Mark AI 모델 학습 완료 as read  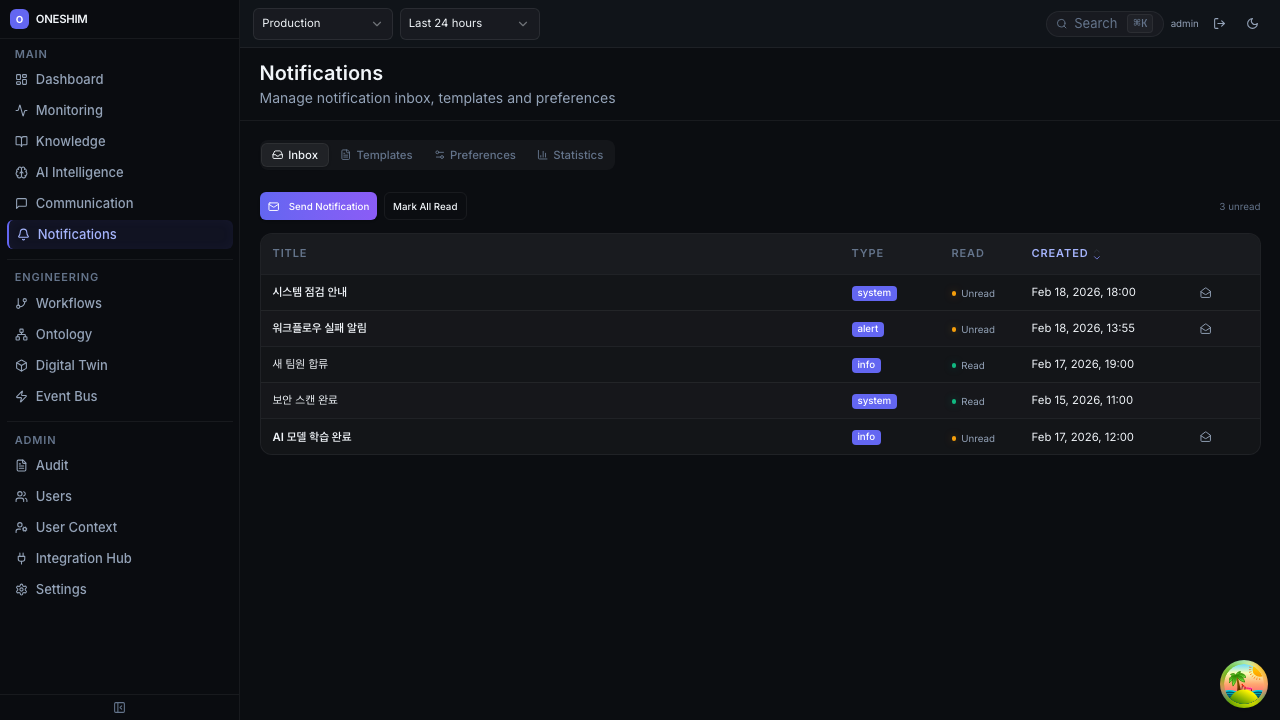pos(1205,437)
